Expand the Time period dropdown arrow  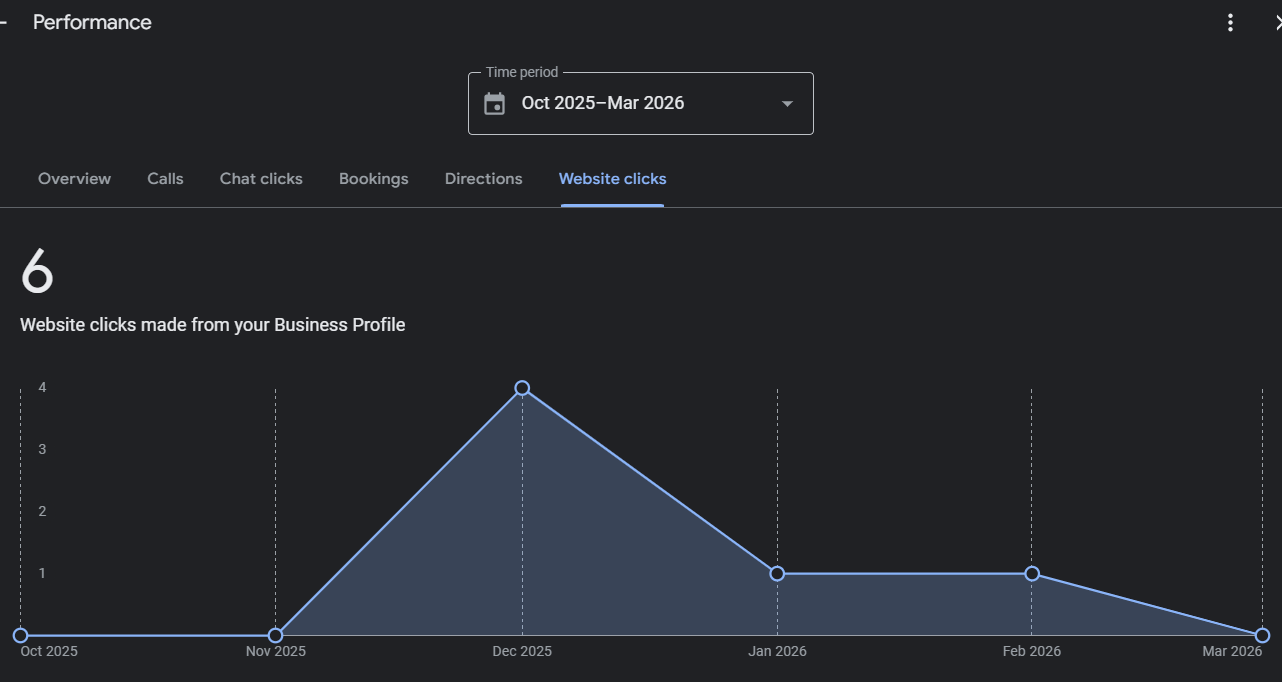[x=787, y=104]
